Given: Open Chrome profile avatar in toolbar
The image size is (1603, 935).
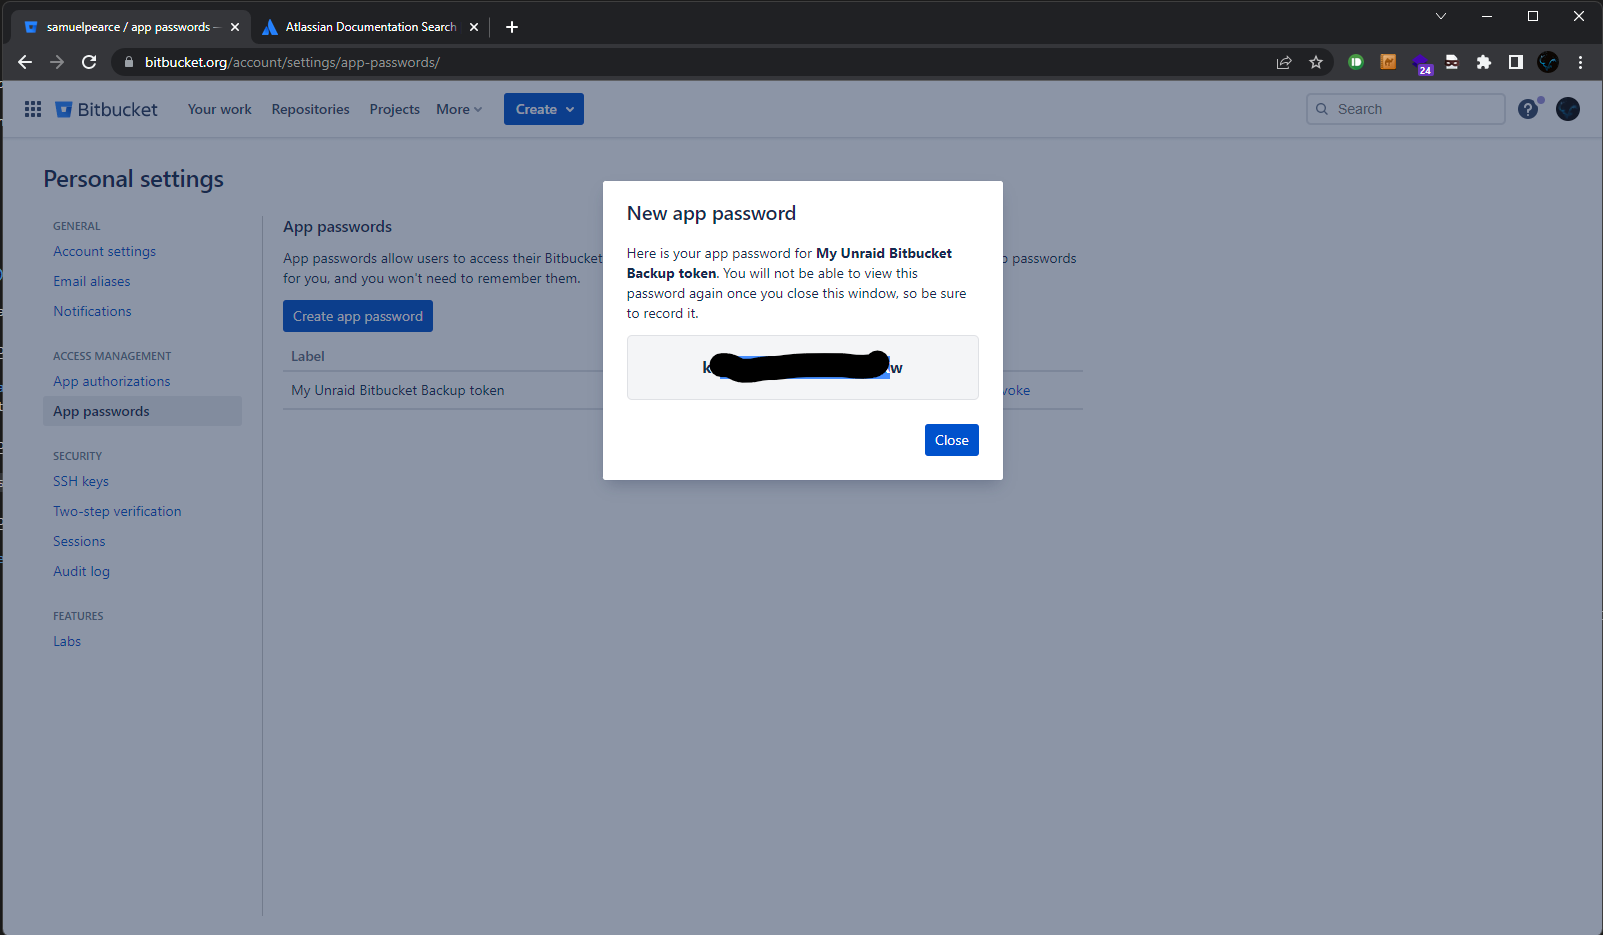Looking at the screenshot, I should 1548,62.
